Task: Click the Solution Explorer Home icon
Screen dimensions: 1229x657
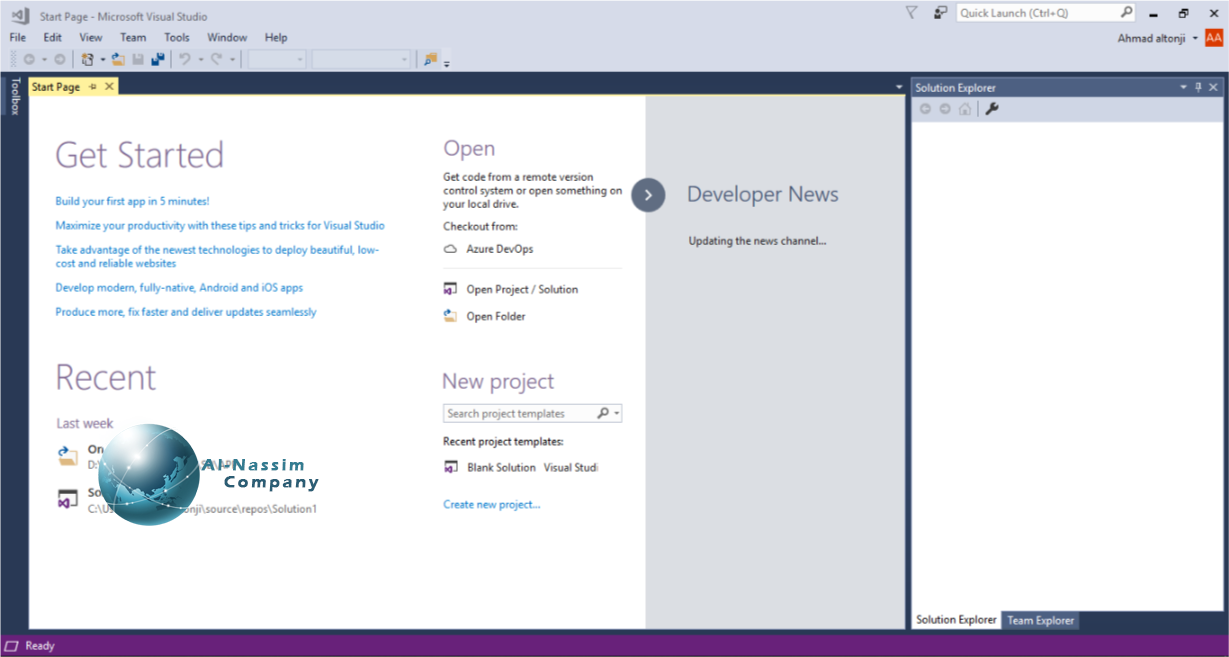Action: (x=964, y=109)
